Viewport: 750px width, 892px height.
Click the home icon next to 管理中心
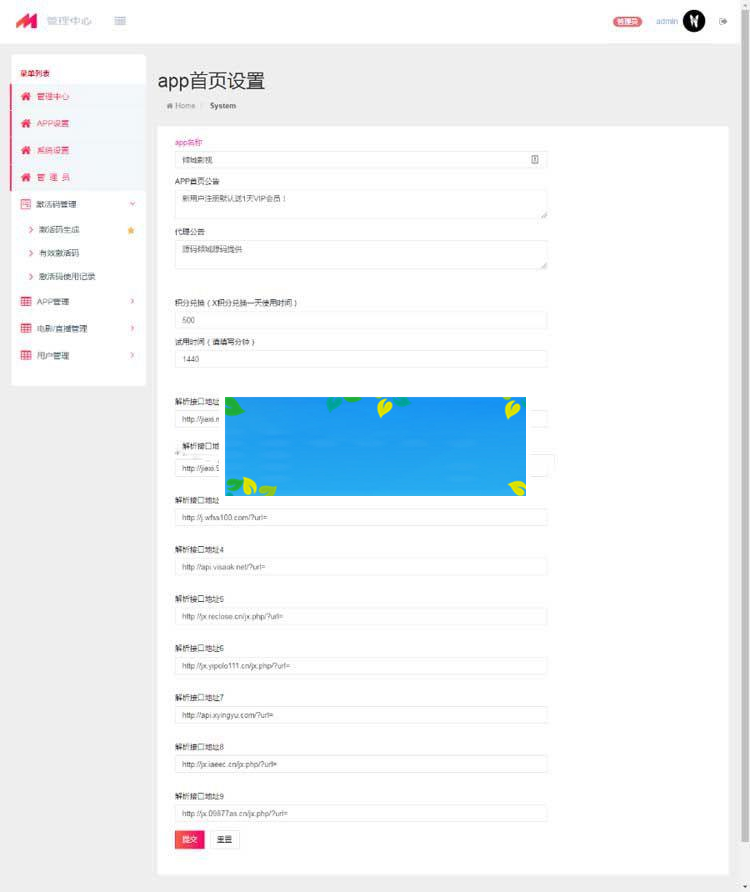tap(26, 97)
